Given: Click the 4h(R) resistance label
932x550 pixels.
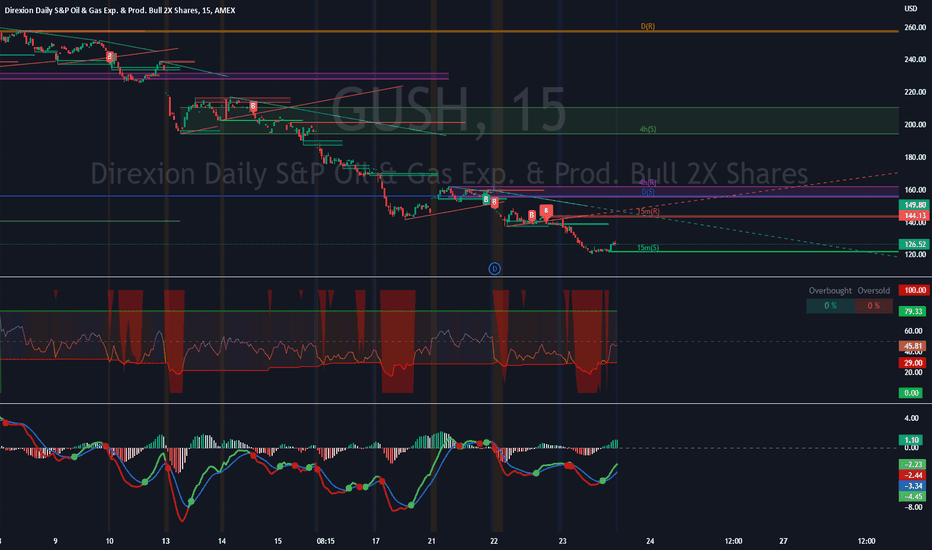Looking at the screenshot, I should [x=648, y=183].
